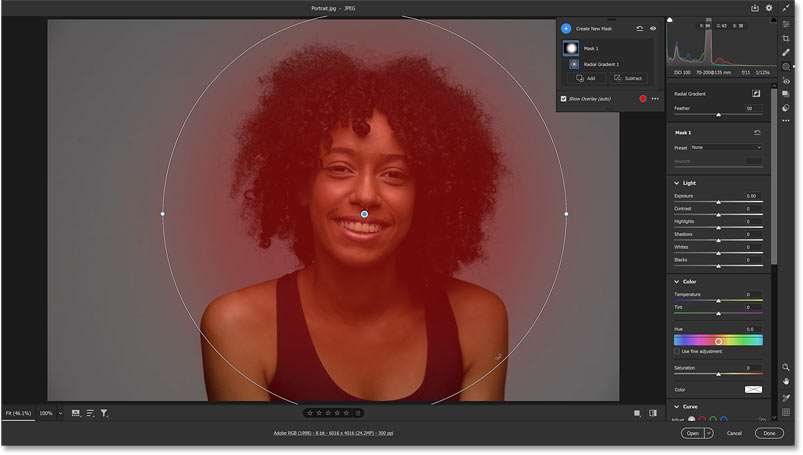803x455 pixels.
Task: Click the Feather value field showing 50
Action: (753, 109)
